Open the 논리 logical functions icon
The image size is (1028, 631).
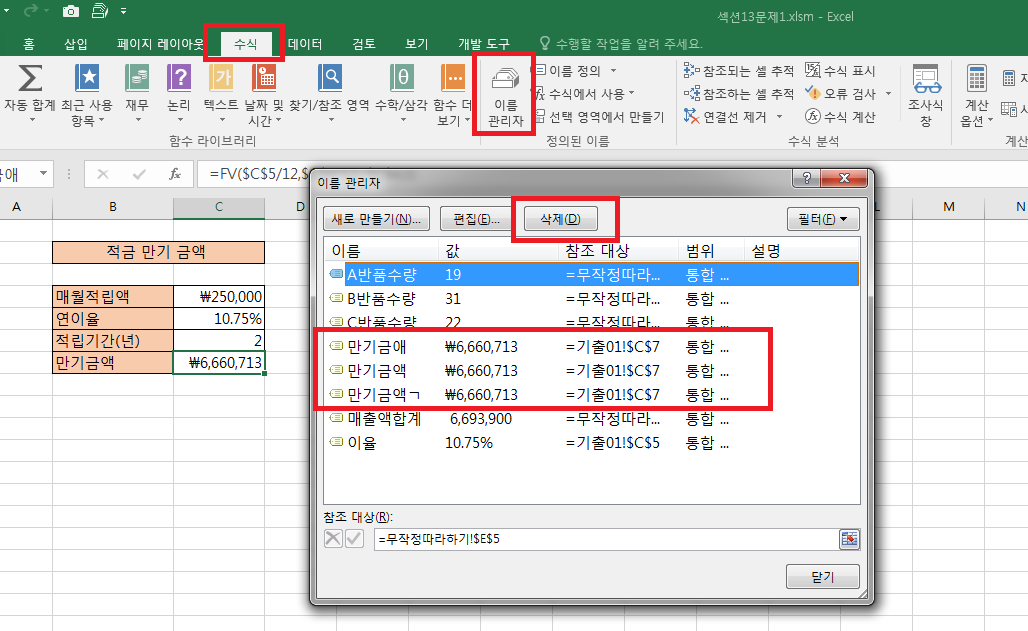pyautogui.click(x=179, y=80)
